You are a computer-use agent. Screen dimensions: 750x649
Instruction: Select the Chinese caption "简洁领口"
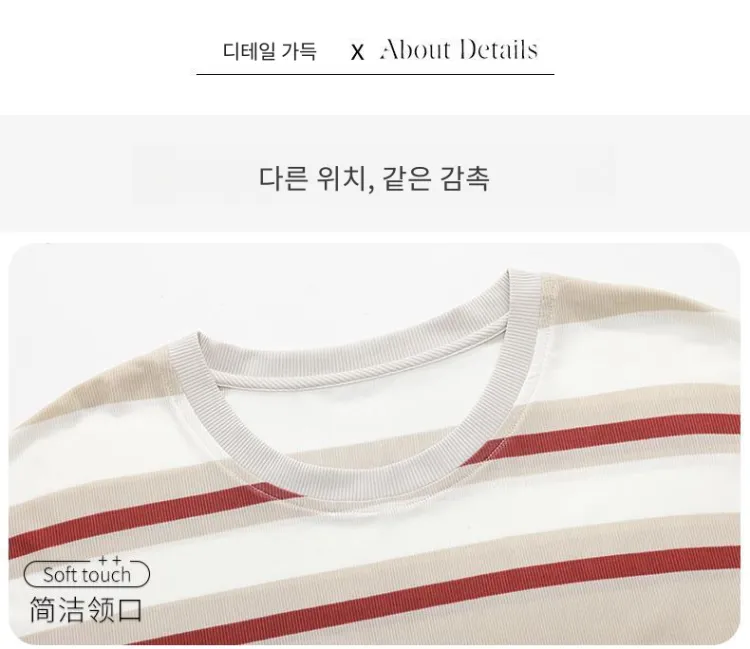point(86,610)
